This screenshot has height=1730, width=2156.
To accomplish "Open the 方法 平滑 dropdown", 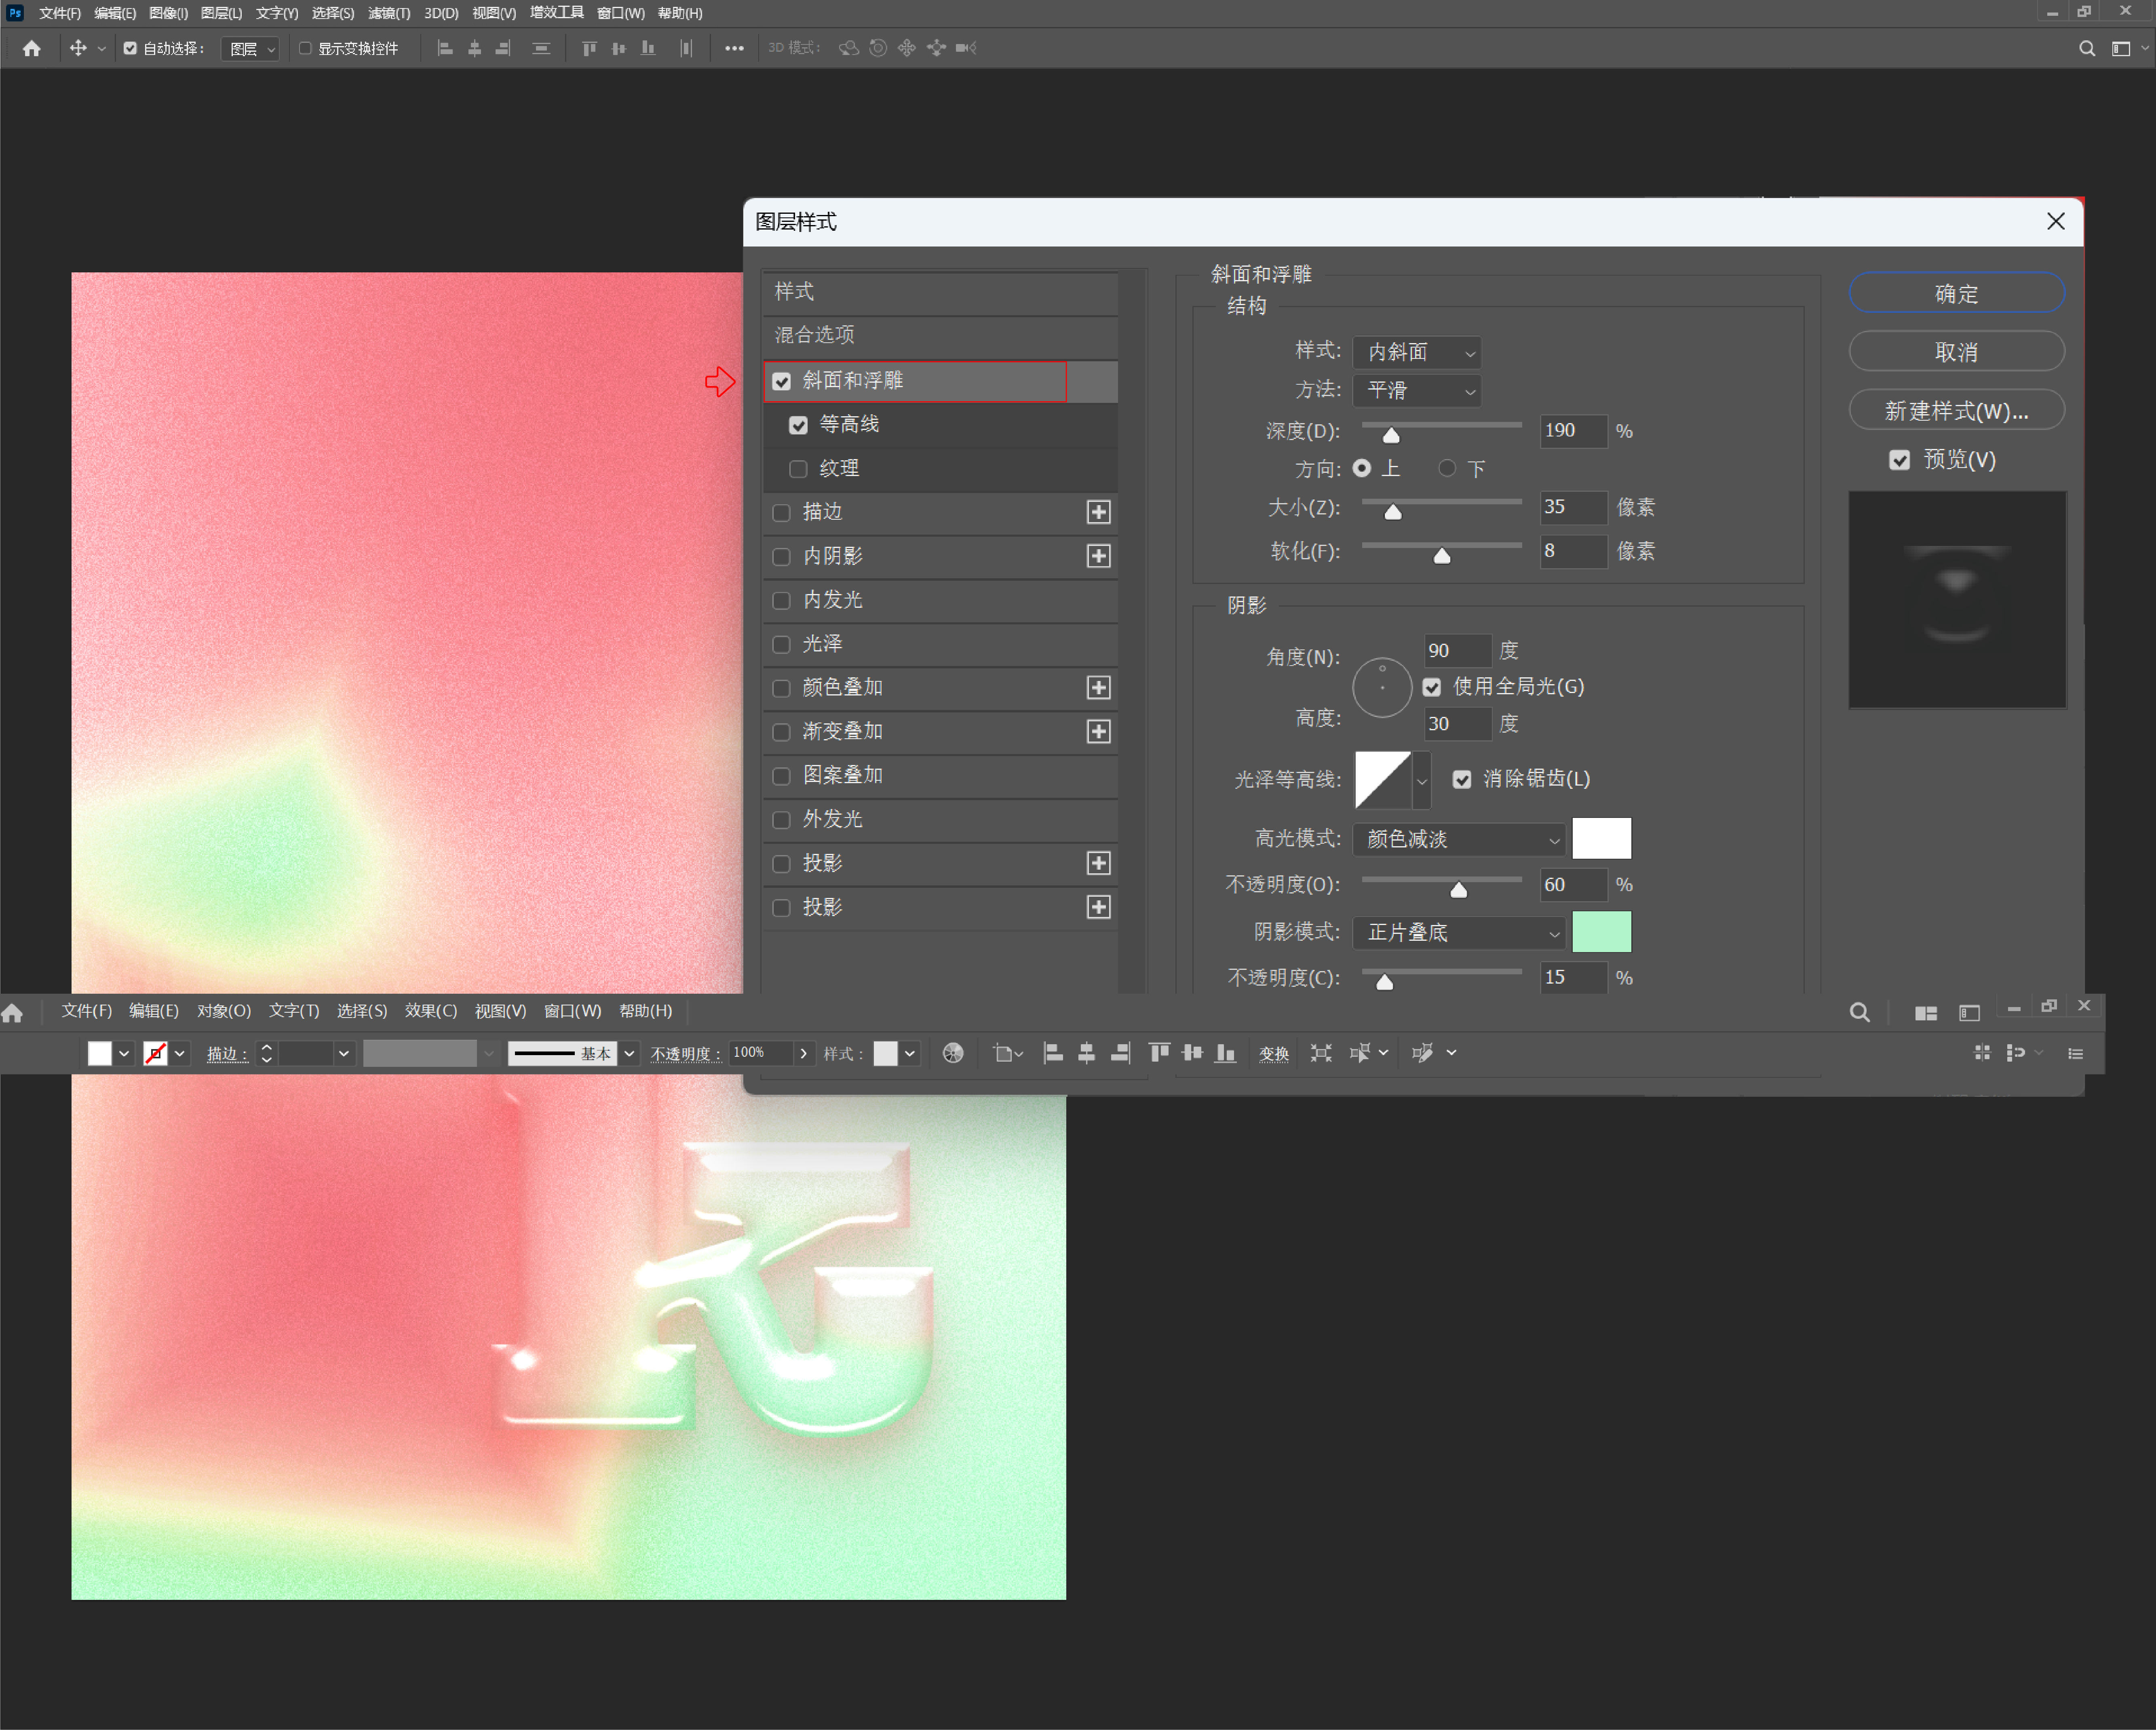I will (1417, 391).
